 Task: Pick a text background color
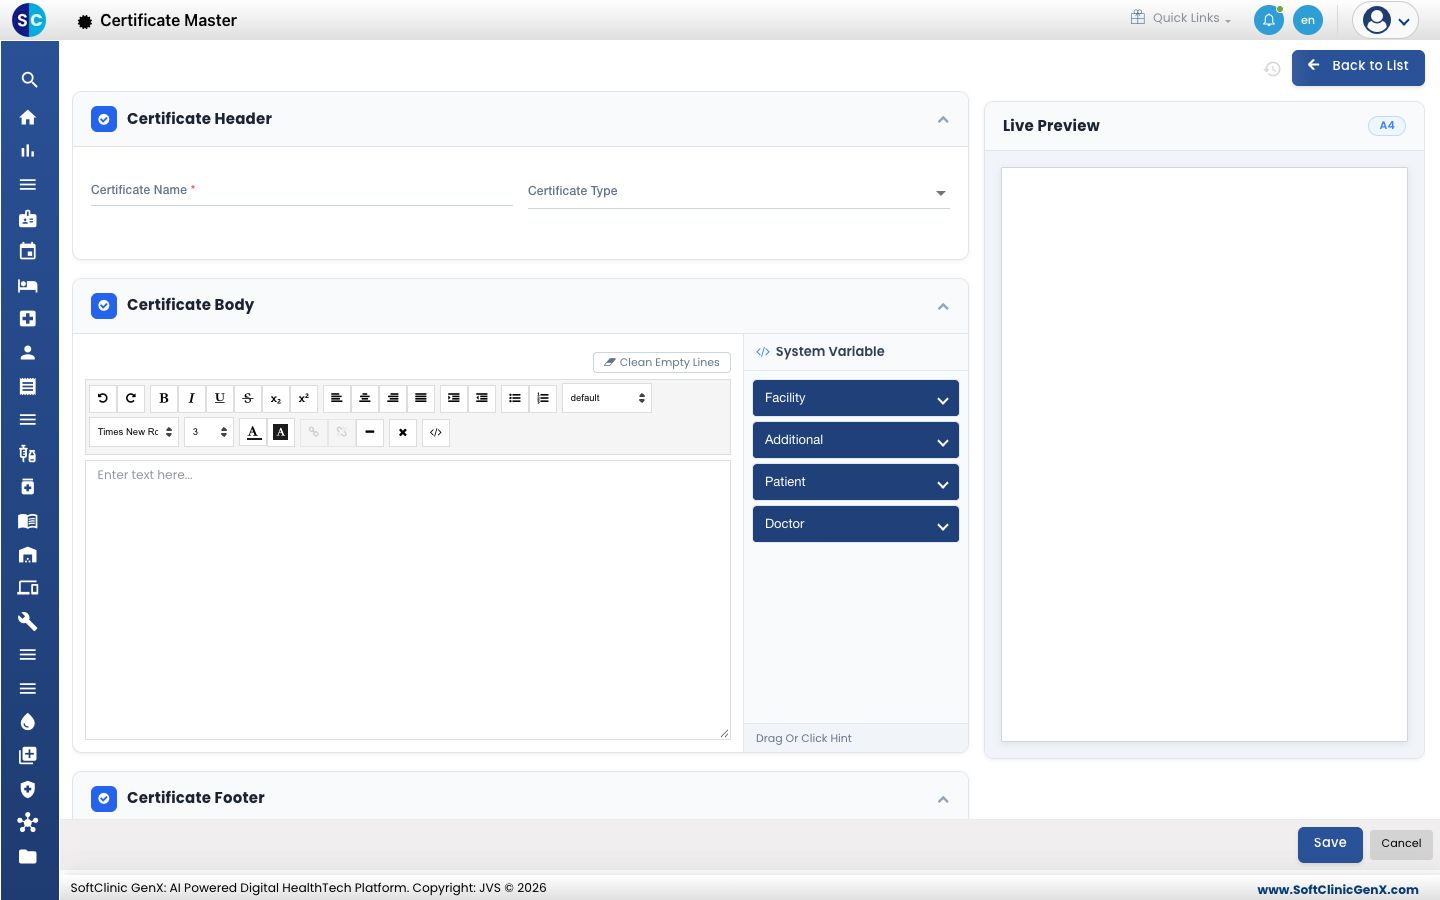point(281,432)
